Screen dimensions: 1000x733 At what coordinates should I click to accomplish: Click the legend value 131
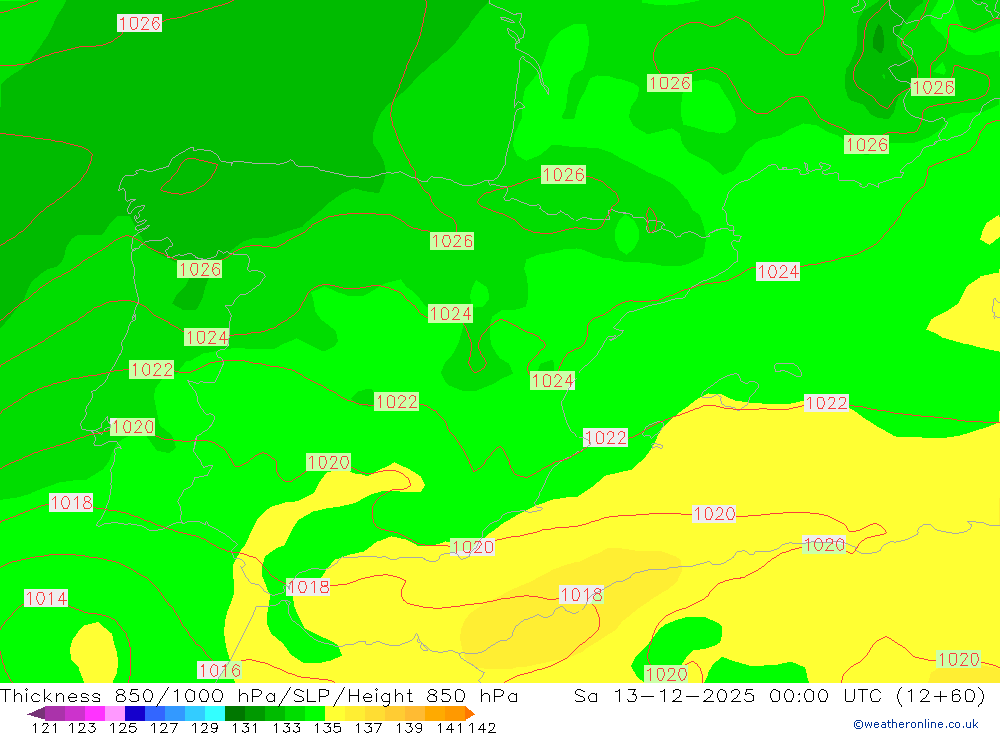point(245,727)
